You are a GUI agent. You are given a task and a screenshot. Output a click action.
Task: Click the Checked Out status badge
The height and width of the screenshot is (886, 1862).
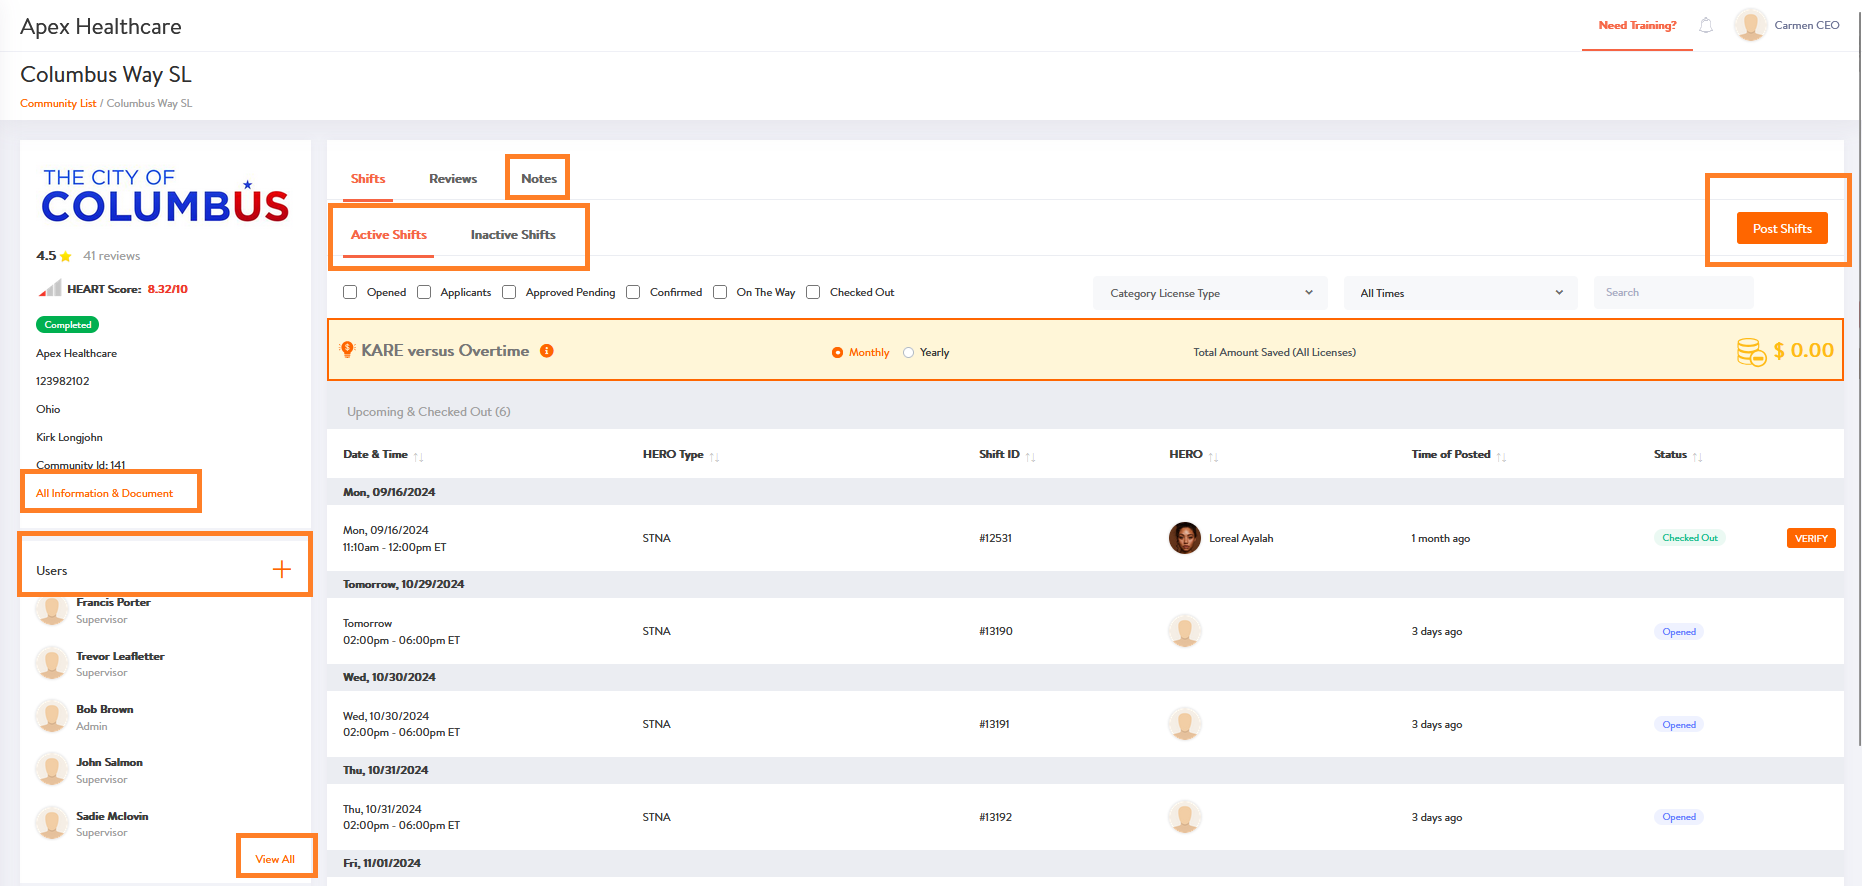click(1690, 538)
